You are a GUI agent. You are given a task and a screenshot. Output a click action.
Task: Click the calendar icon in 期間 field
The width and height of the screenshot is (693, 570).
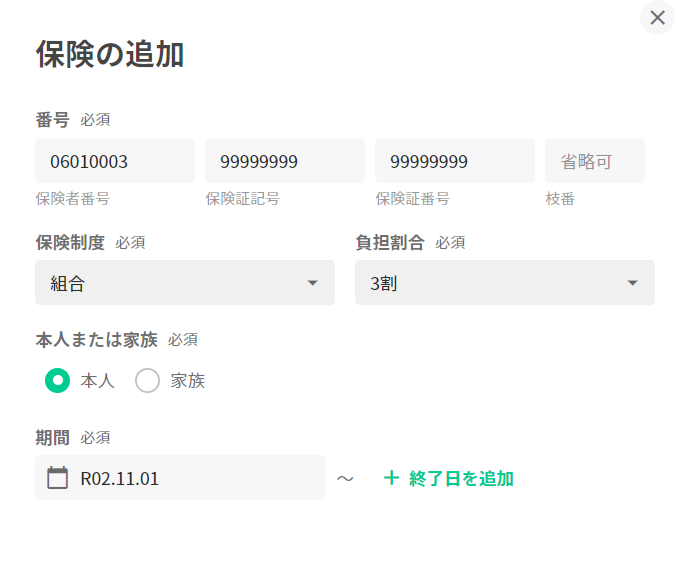click(x=58, y=478)
